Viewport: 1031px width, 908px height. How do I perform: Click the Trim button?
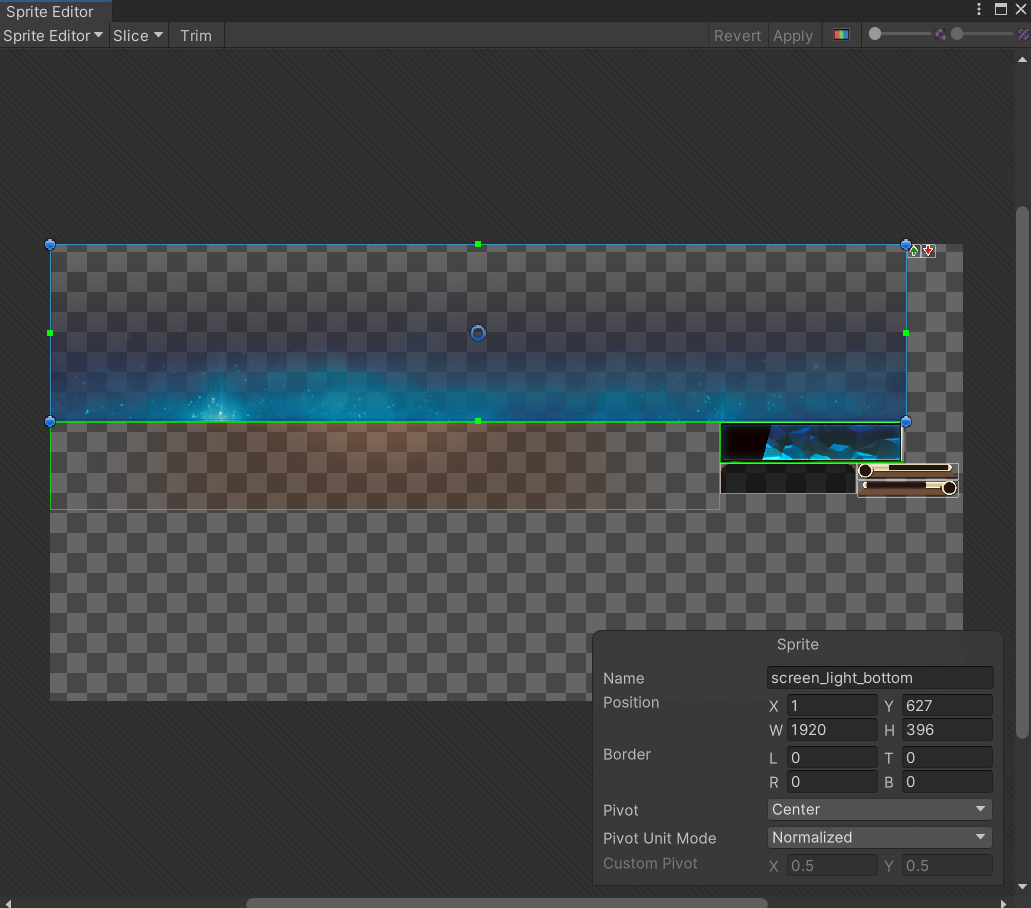tap(196, 36)
